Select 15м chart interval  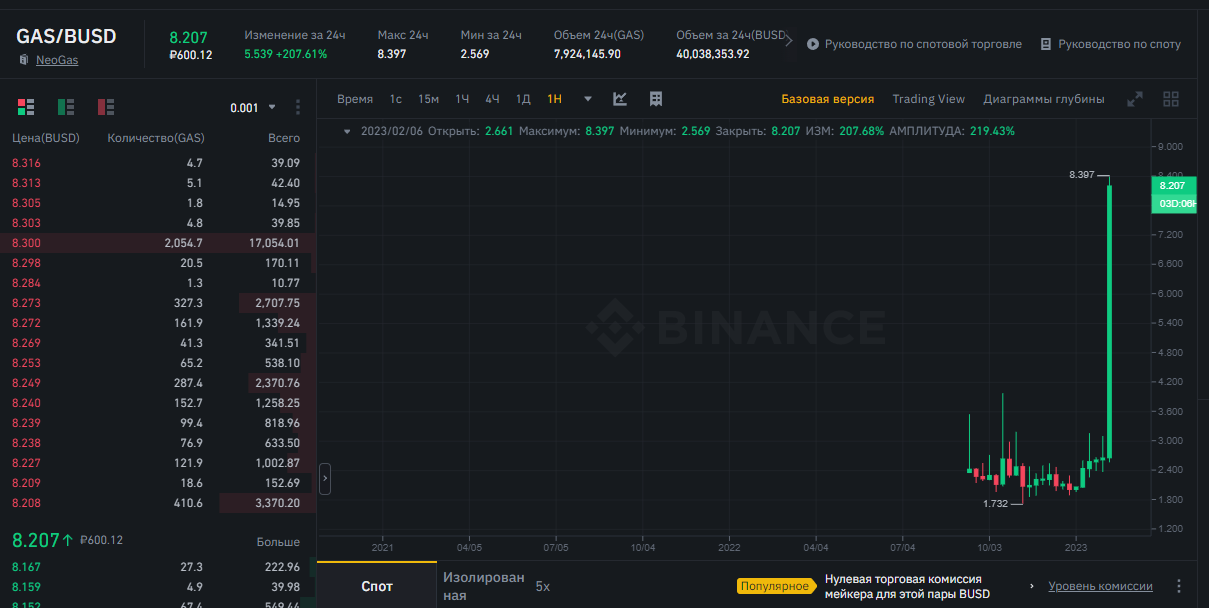pyautogui.click(x=429, y=99)
